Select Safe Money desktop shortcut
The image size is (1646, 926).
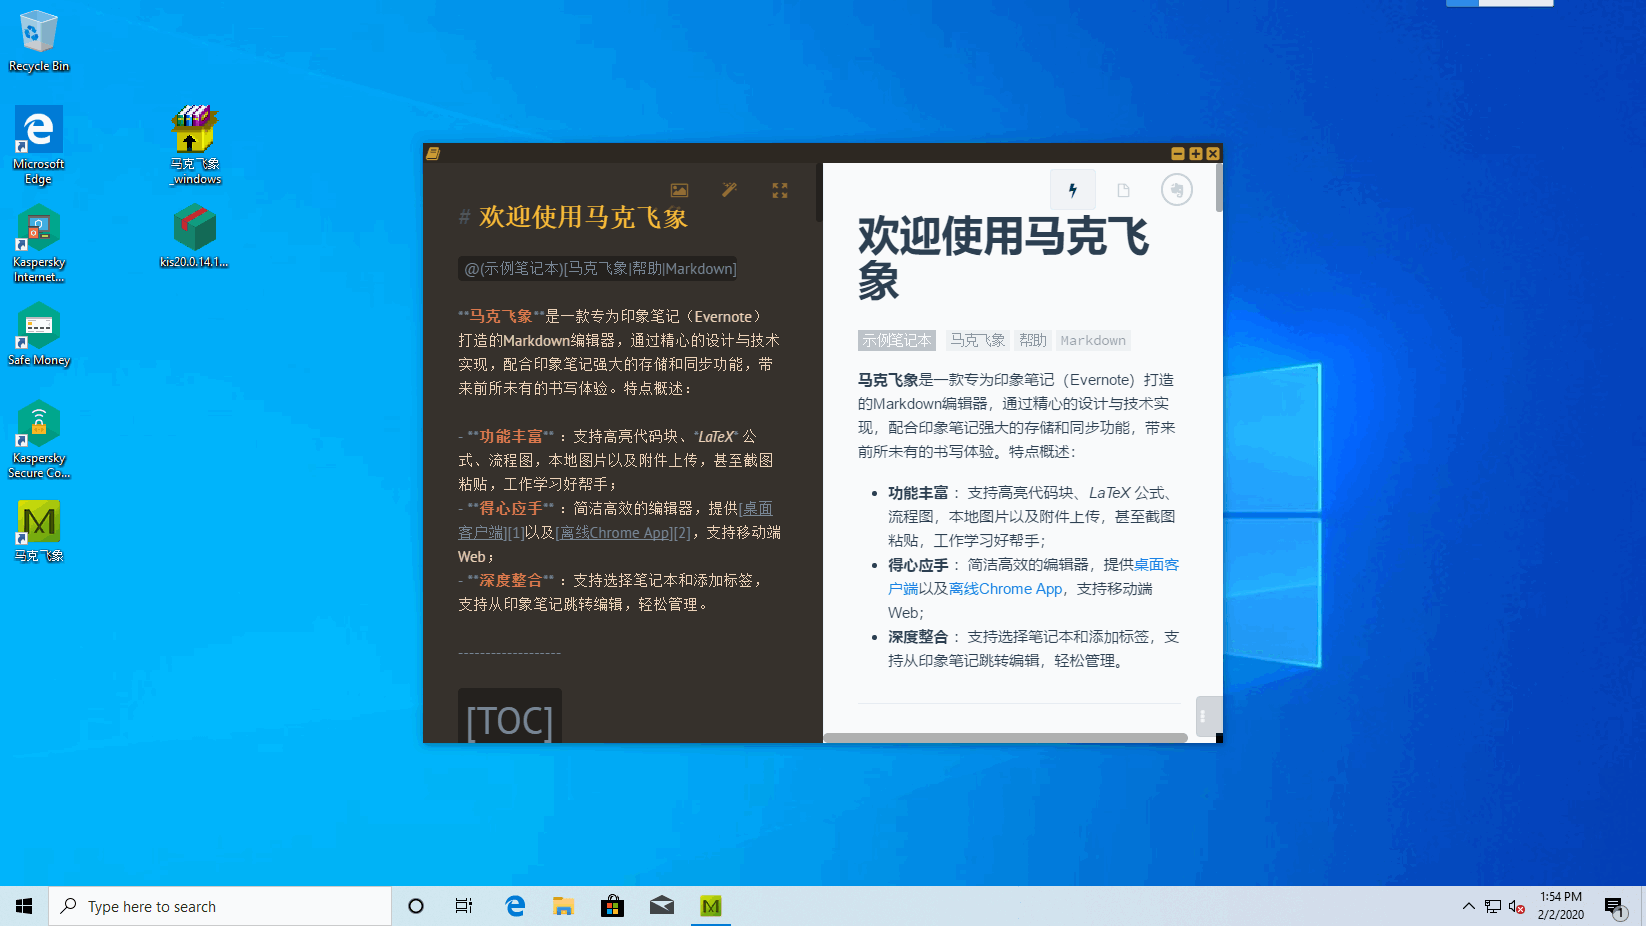pyautogui.click(x=38, y=335)
